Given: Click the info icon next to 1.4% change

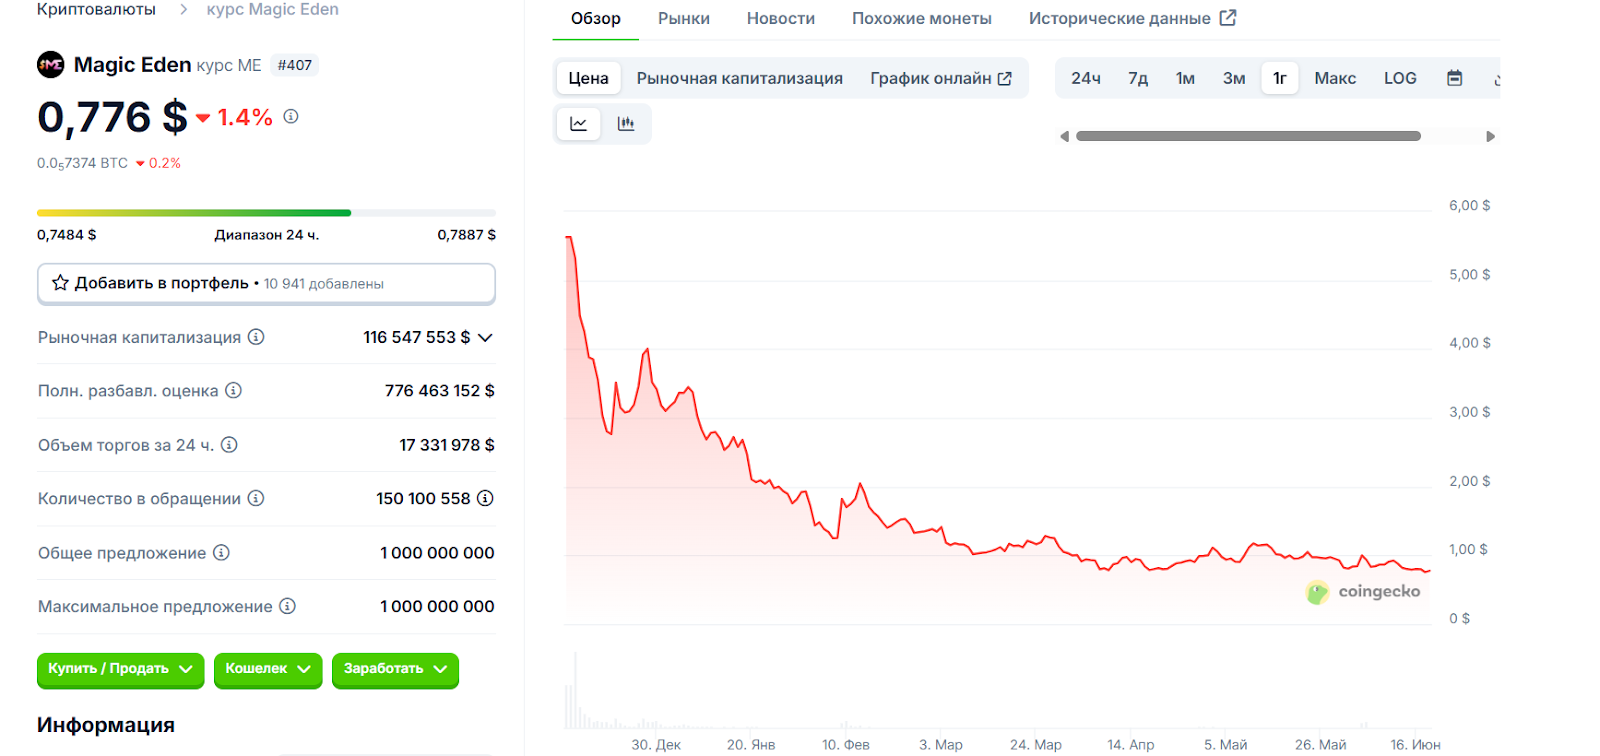Looking at the screenshot, I should pos(291,116).
